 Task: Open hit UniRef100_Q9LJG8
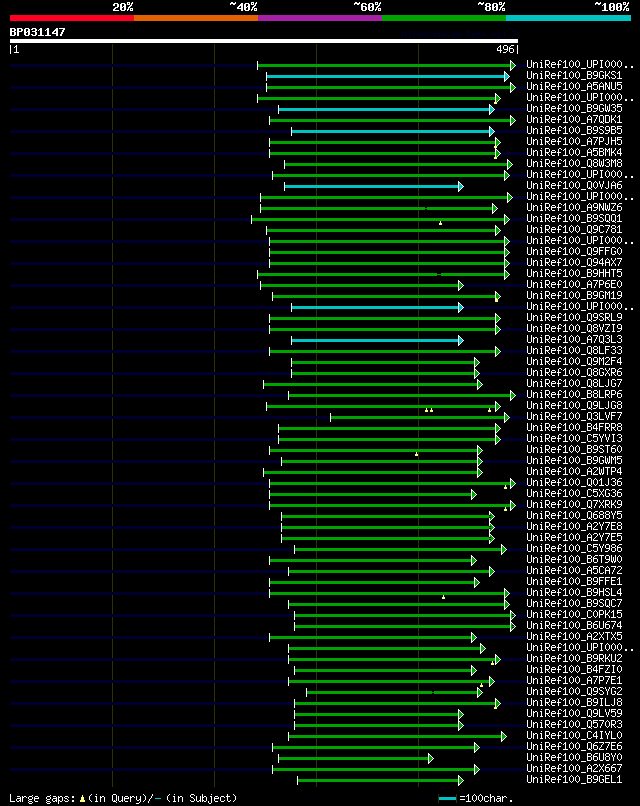(574, 405)
